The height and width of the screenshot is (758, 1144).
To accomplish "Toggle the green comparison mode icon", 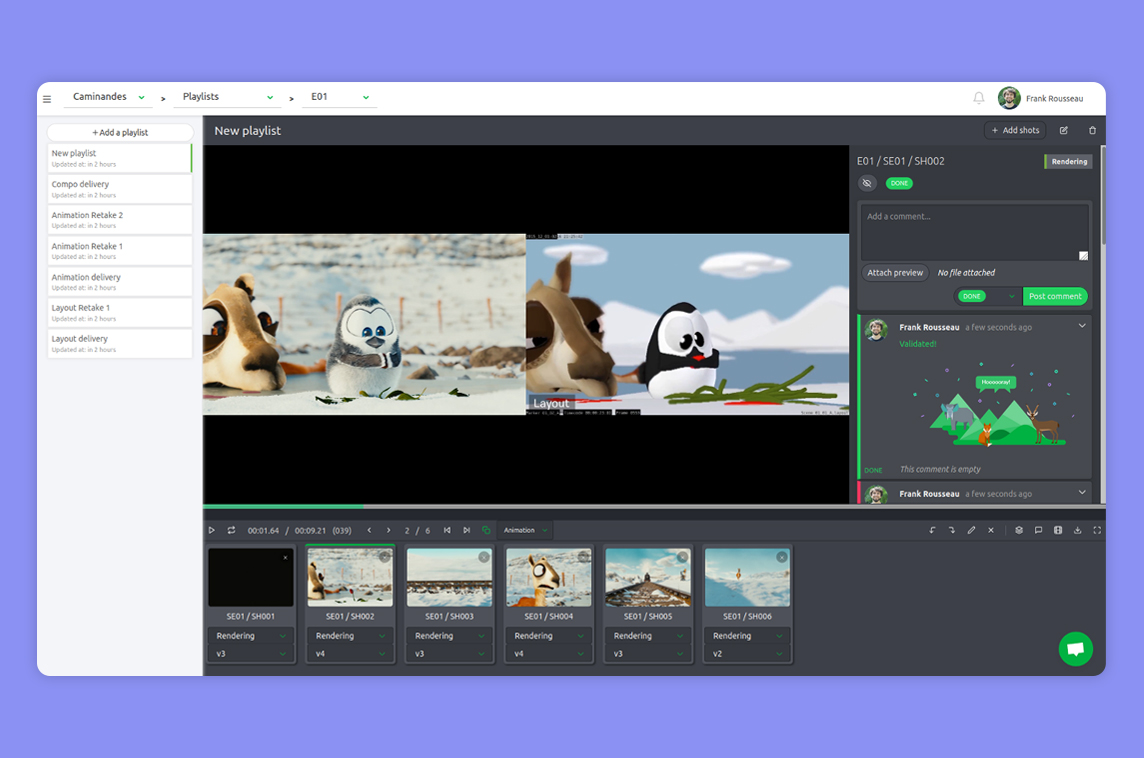I will pyautogui.click(x=486, y=530).
